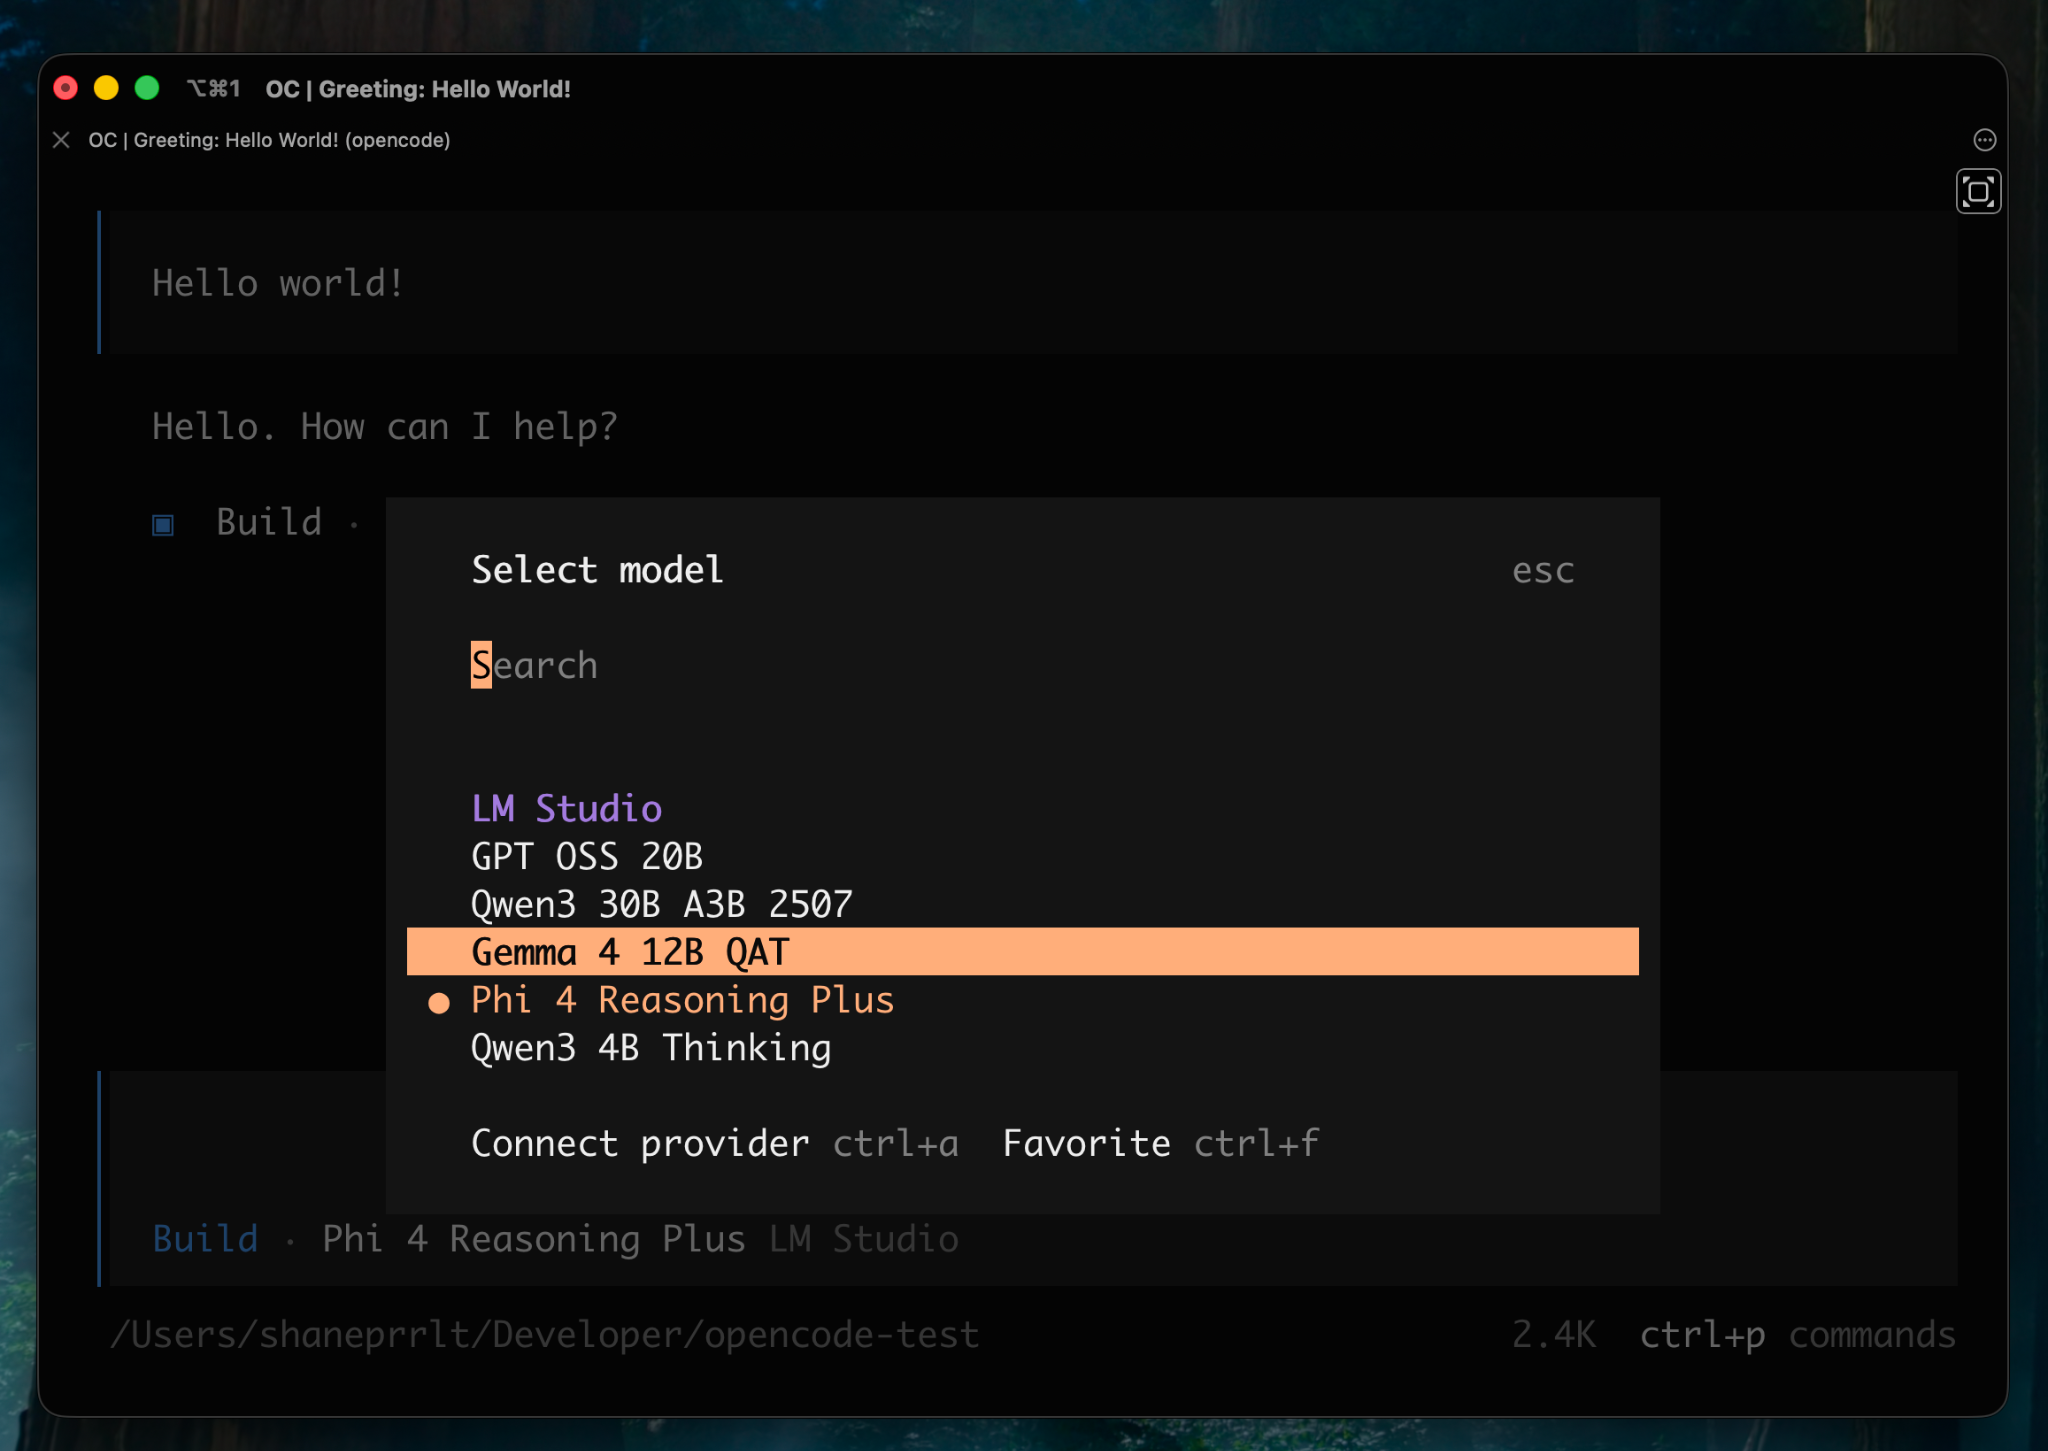This screenshot has width=2048, height=1451.
Task: Select the 'OC | Greeting: Hello World! (opencode)' tab
Action: tap(269, 140)
